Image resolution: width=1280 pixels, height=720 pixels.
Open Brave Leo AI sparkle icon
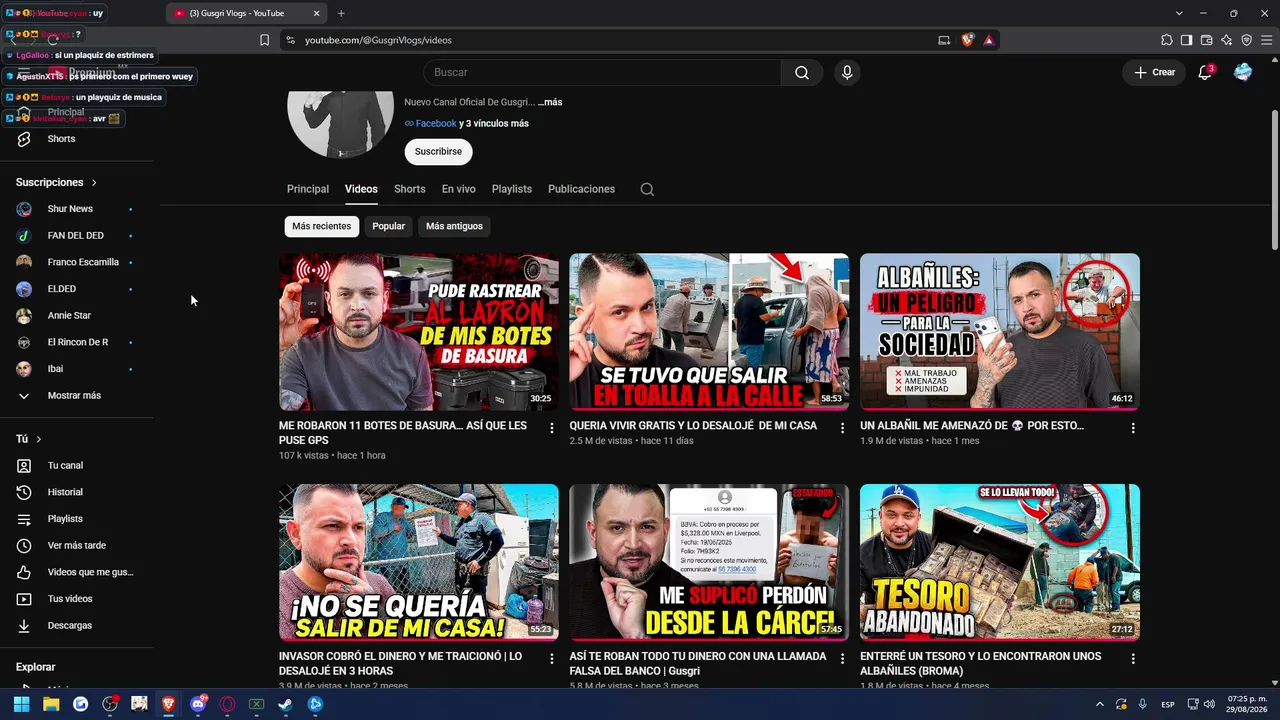[x=1227, y=40]
